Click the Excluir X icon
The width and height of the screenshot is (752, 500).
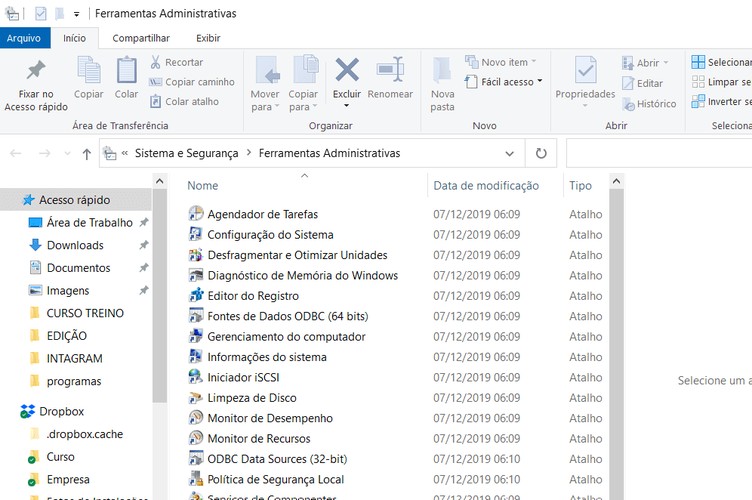click(347, 70)
